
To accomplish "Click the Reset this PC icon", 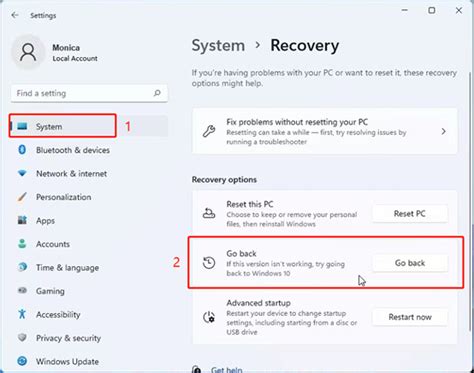I will (209, 213).
